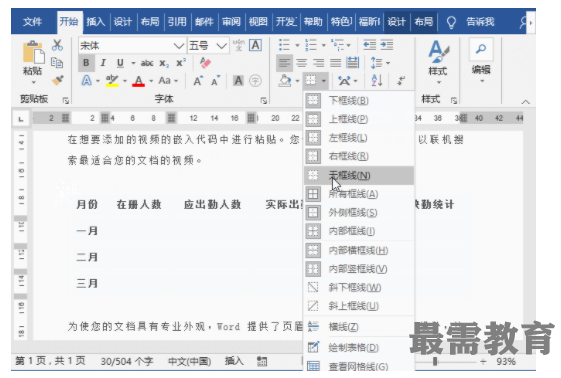The width and height of the screenshot is (561, 378).
Task: Click the Copy icon
Action: [57, 63]
